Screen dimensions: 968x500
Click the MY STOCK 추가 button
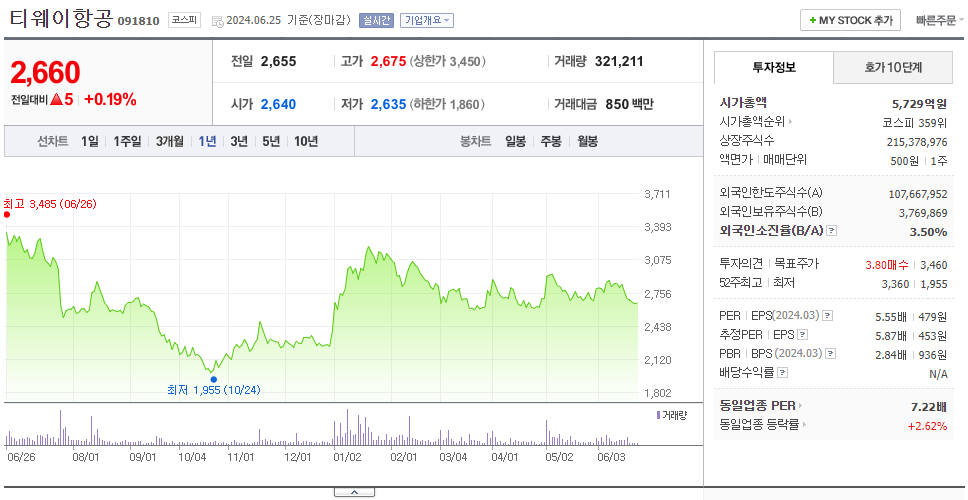pyautogui.click(x=851, y=20)
